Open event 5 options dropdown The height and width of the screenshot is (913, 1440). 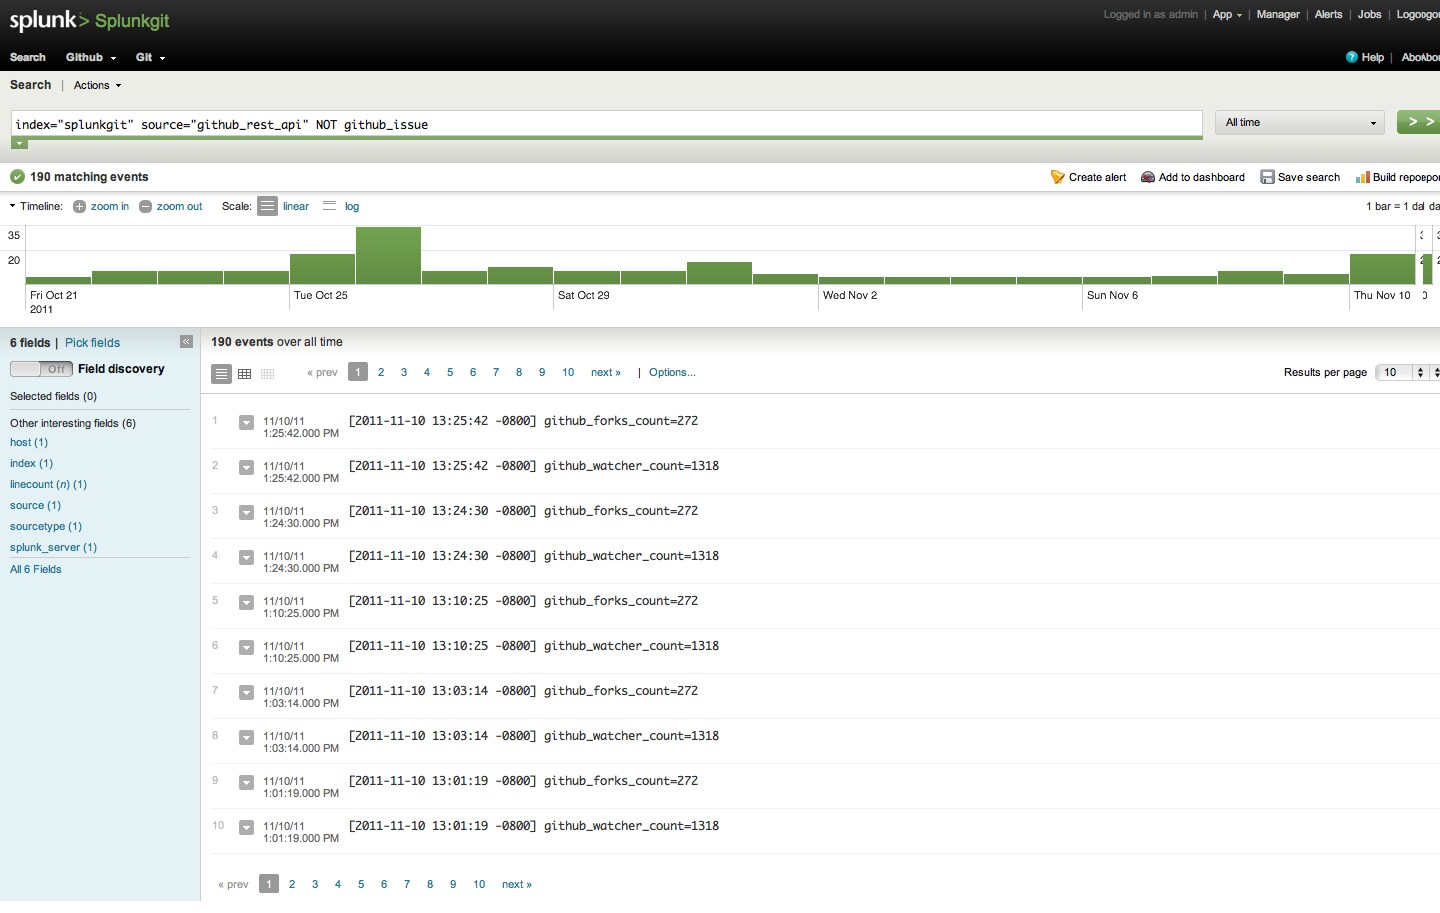[246, 602]
